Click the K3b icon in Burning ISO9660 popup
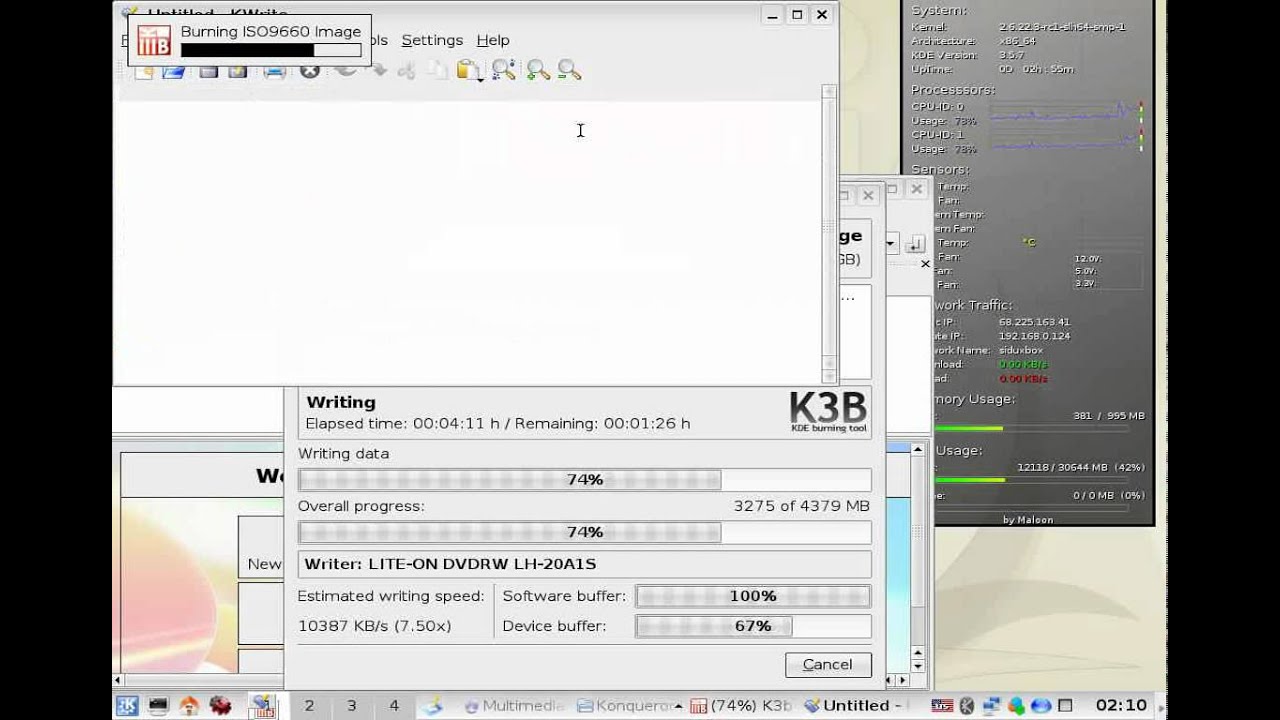 point(154,41)
